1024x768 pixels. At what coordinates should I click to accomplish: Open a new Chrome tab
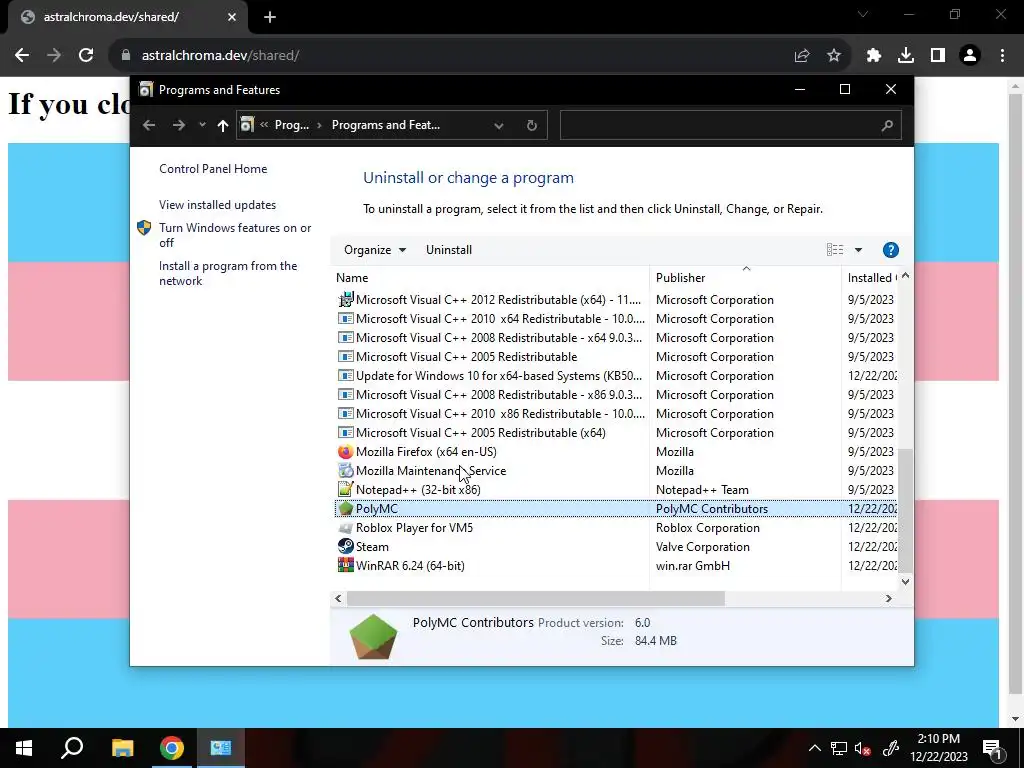(x=270, y=17)
